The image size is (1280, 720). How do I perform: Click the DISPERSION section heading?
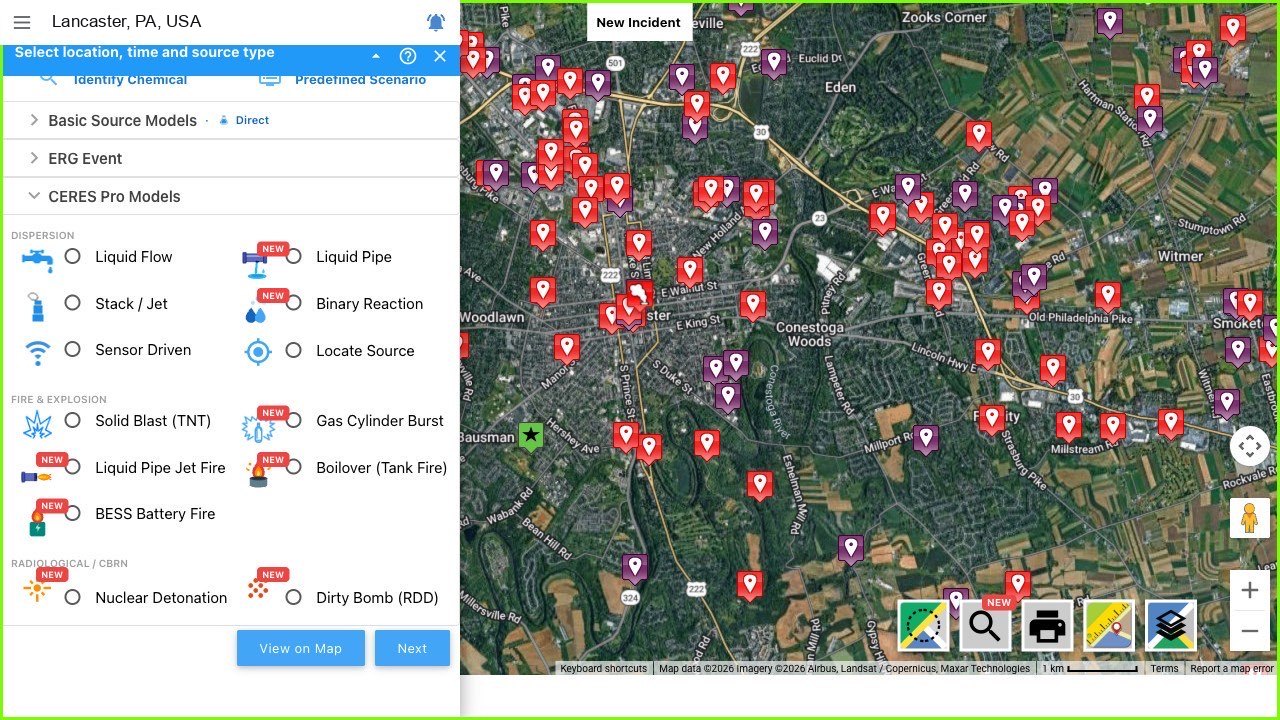point(43,236)
